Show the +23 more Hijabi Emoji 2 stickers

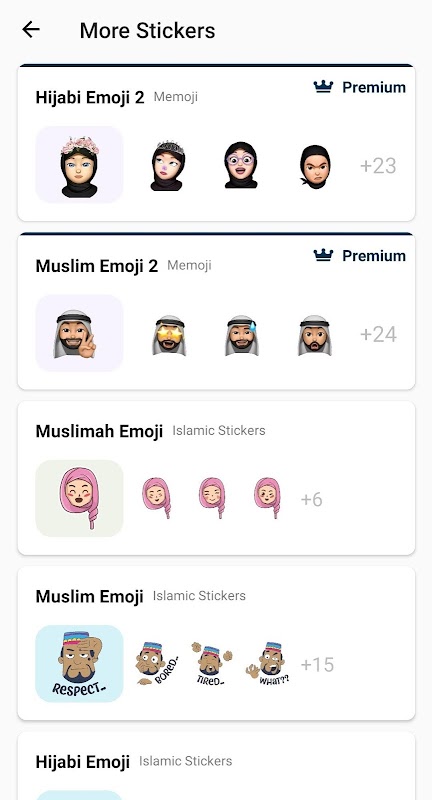tap(378, 166)
